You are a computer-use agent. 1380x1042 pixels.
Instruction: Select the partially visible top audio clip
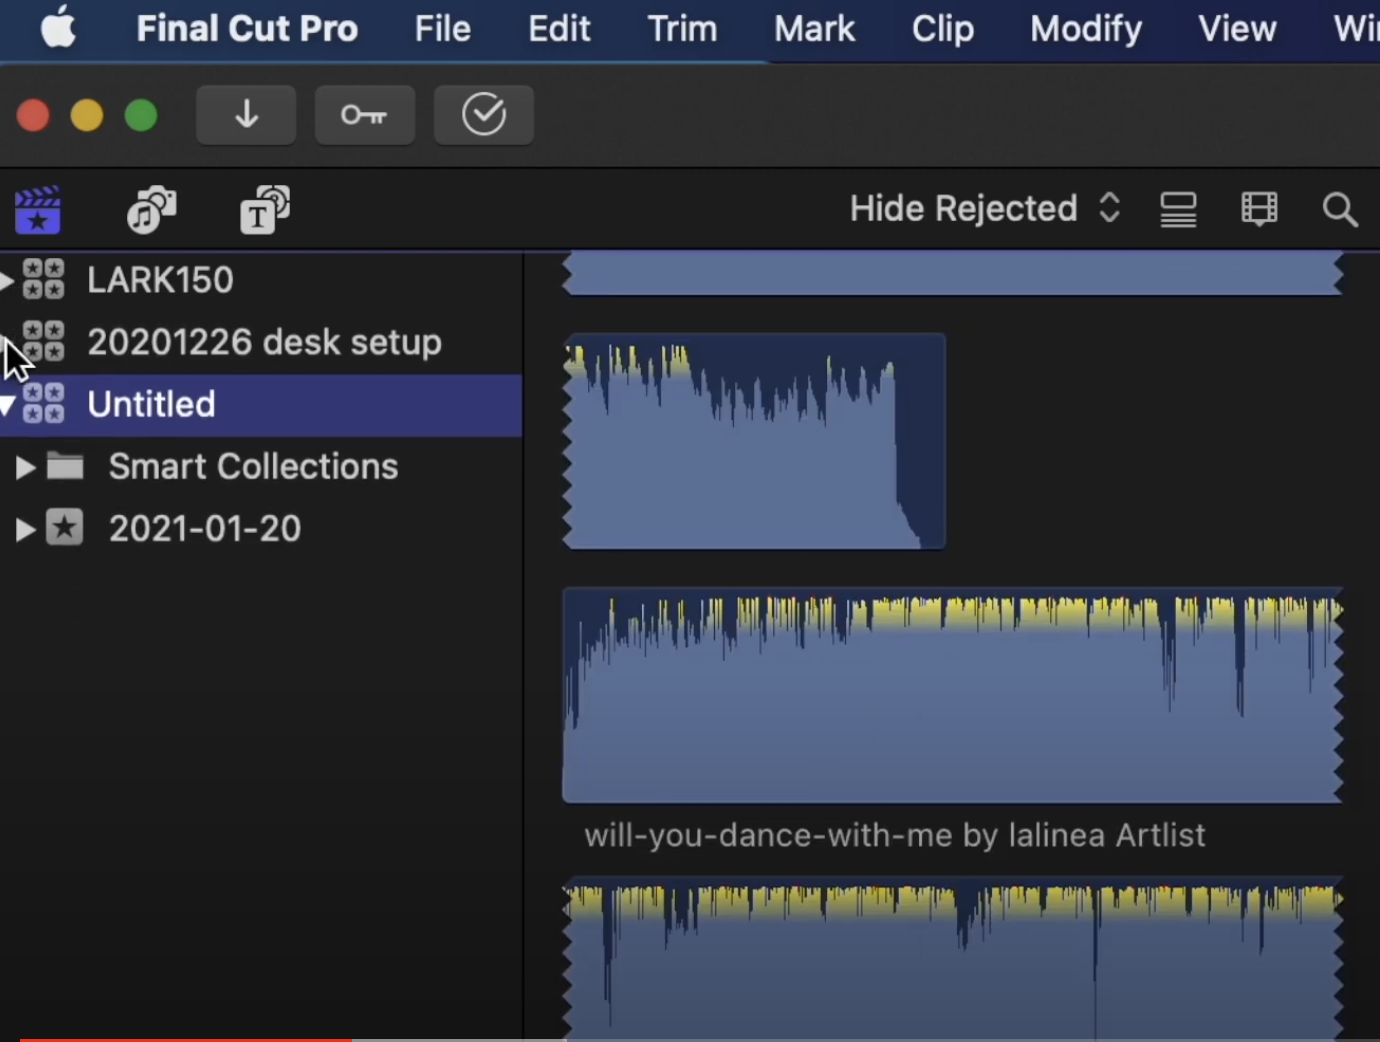(x=953, y=273)
